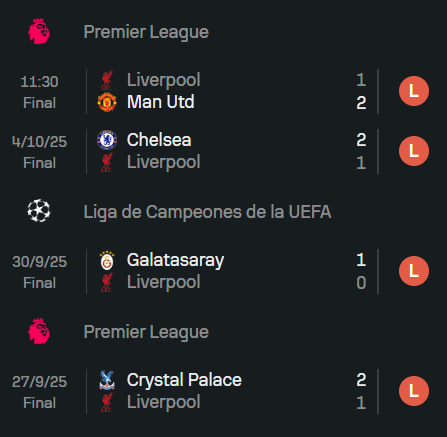Open the 30/9/25 match date
The image size is (447, 437).
(x=39, y=262)
